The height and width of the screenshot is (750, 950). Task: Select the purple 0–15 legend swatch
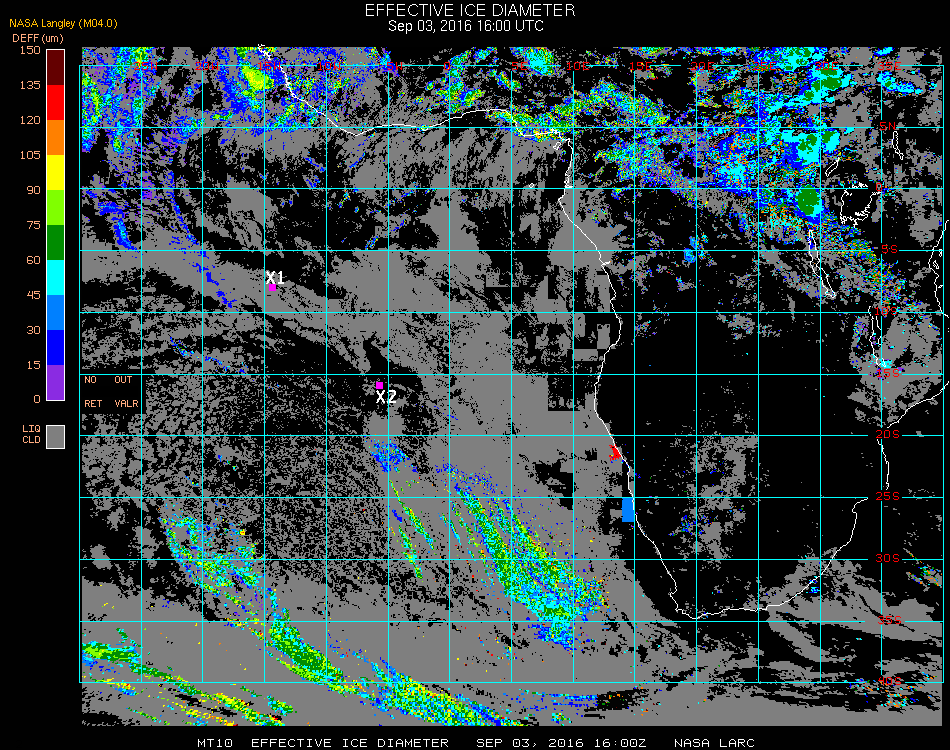[56, 382]
